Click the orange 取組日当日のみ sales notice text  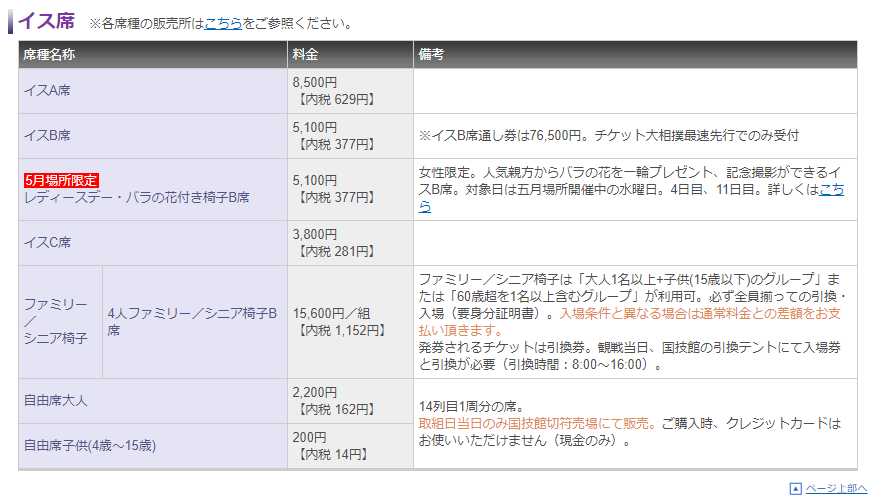click(537, 423)
